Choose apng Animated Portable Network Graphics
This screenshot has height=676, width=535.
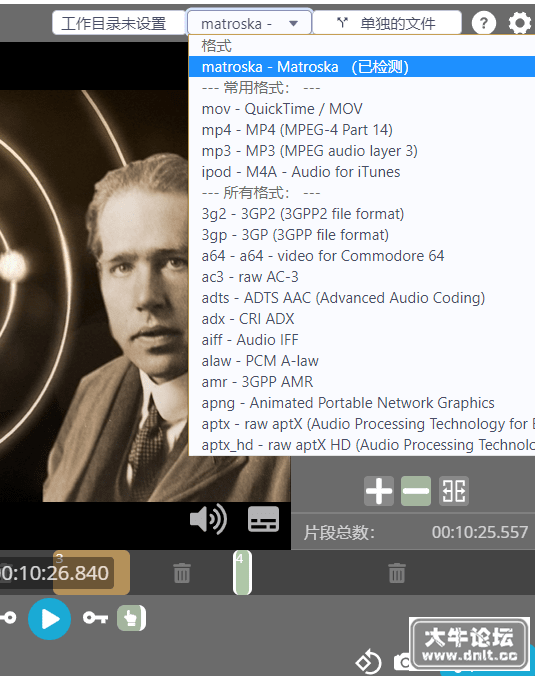pyautogui.click(x=362, y=403)
